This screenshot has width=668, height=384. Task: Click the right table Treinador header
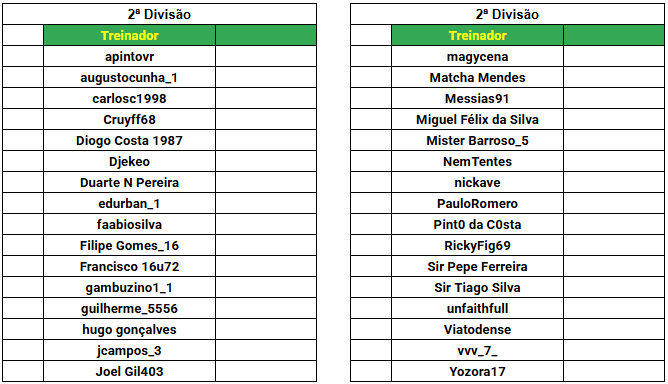pyautogui.click(x=477, y=35)
